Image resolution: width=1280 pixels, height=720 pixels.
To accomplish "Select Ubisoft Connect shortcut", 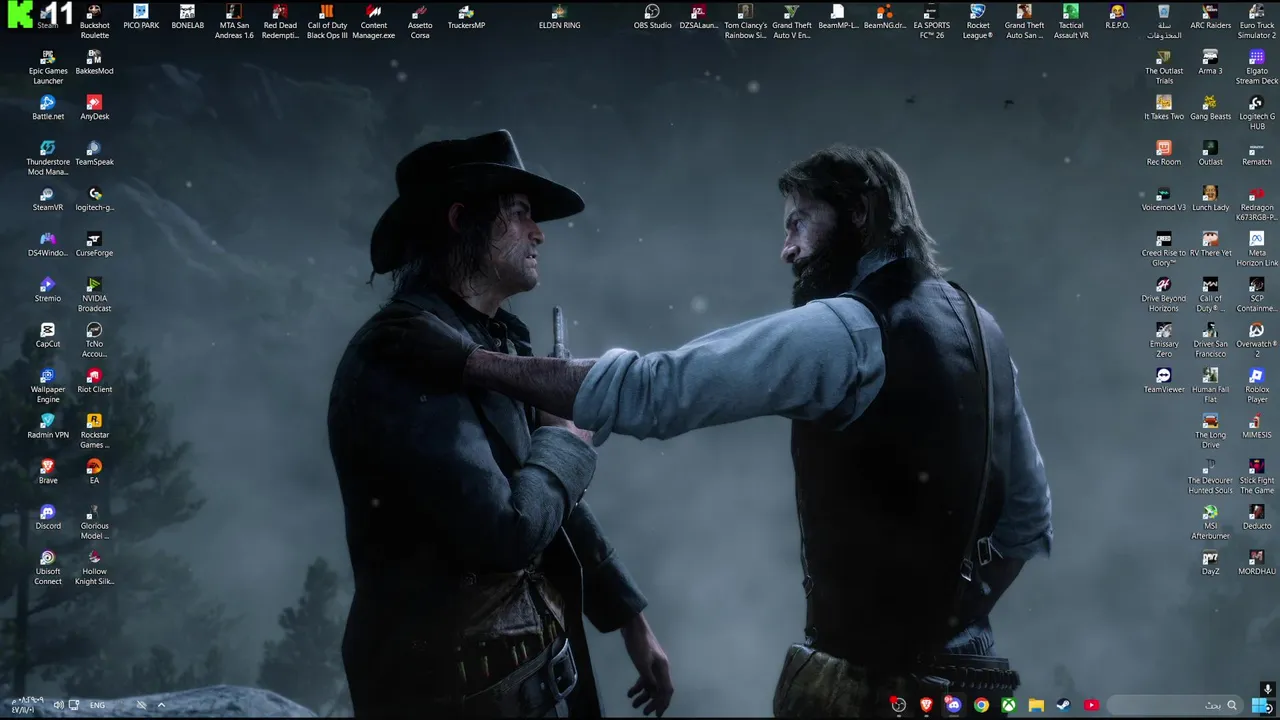I will 47,566.
